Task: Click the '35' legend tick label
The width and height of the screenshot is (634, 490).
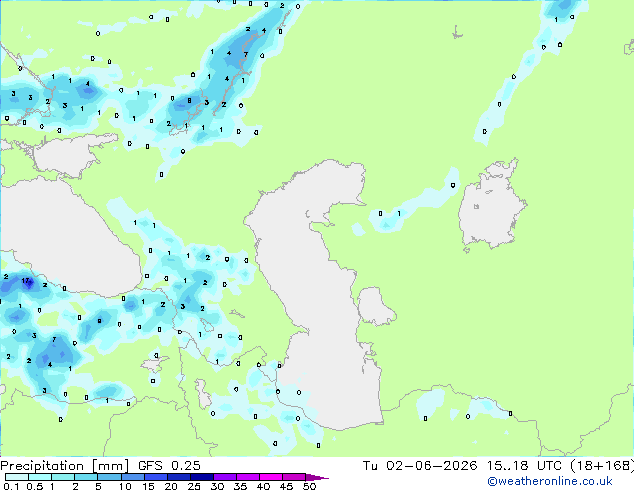Action: (240, 486)
